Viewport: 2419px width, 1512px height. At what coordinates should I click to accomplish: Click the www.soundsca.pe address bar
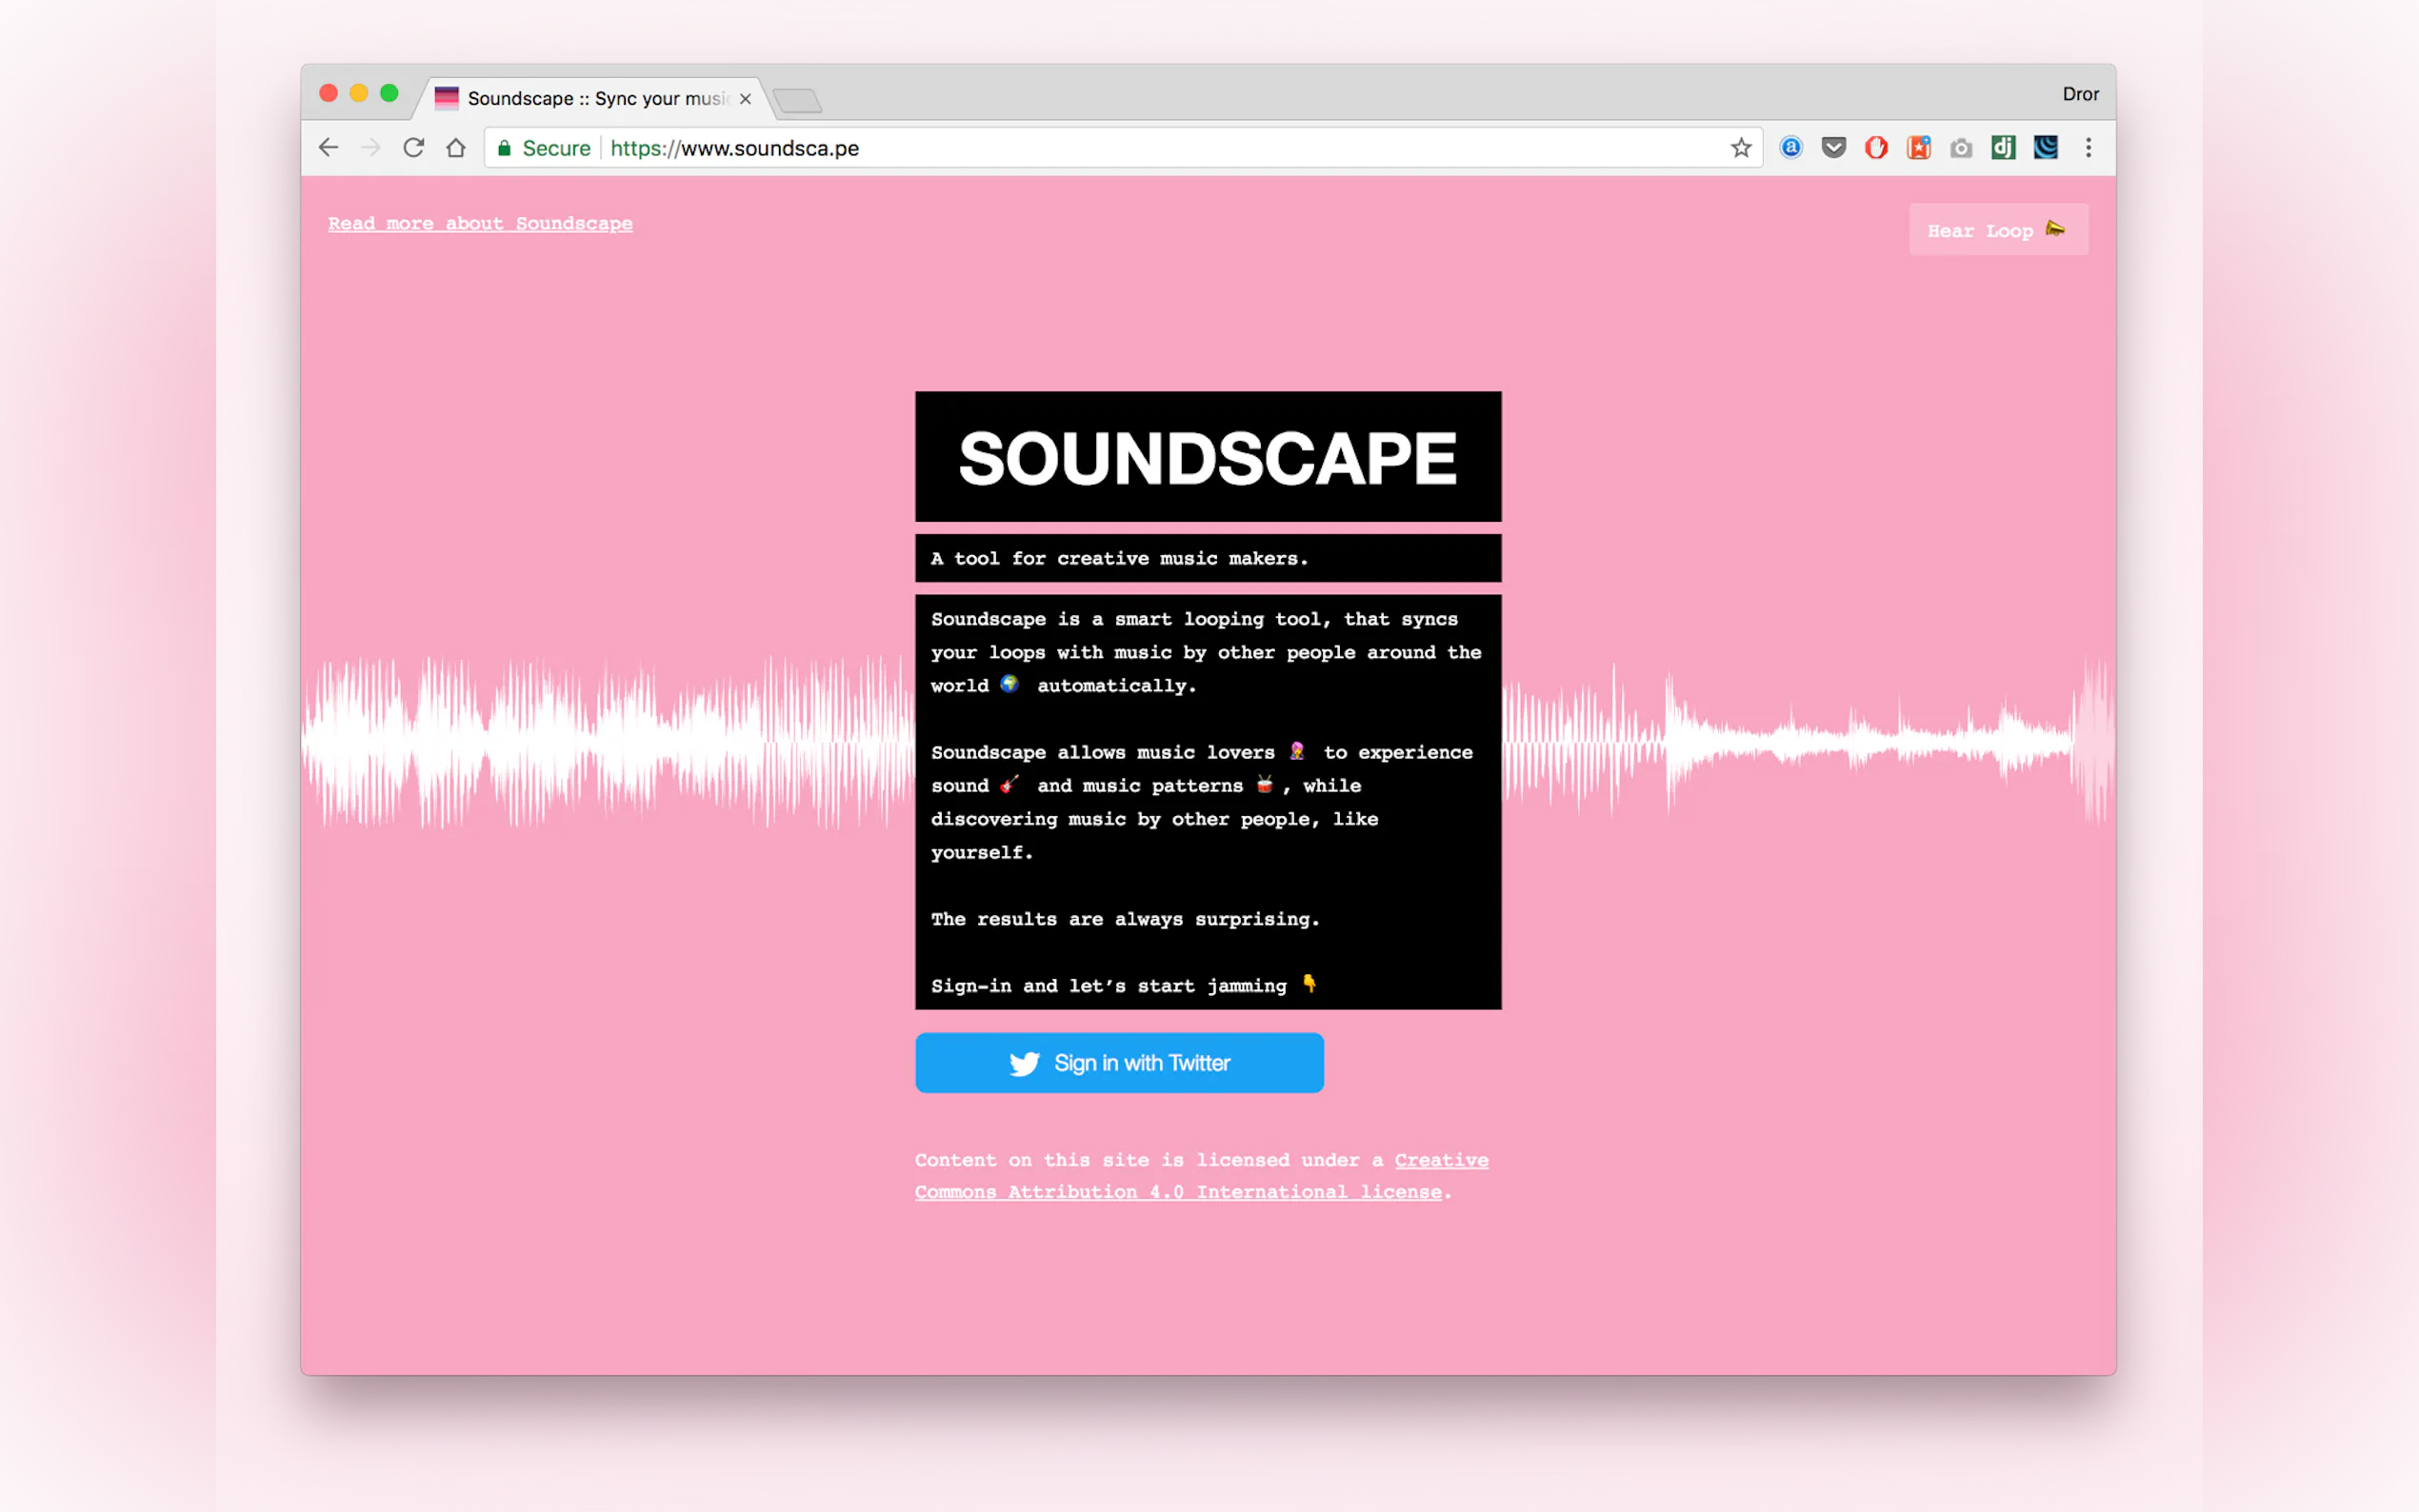(1100, 148)
